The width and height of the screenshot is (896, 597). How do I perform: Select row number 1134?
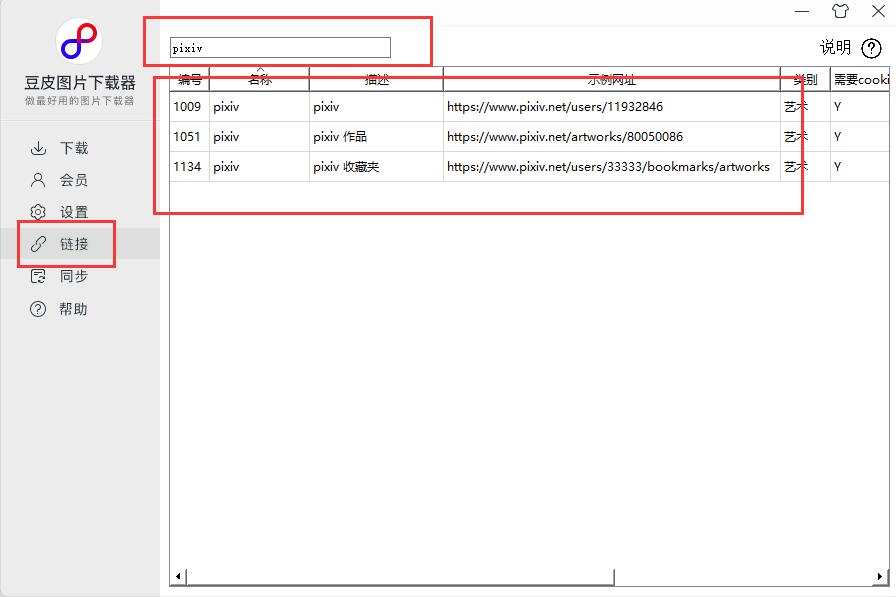187,167
